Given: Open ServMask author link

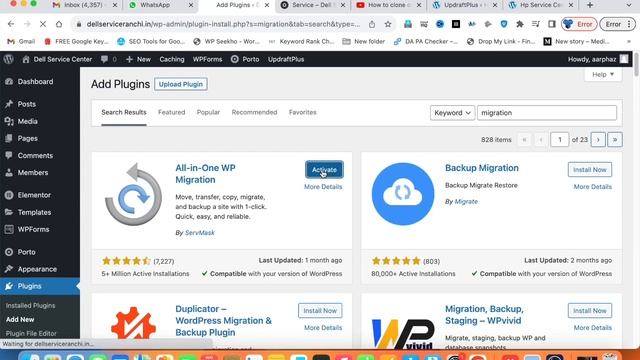Looking at the screenshot, I should [x=200, y=233].
